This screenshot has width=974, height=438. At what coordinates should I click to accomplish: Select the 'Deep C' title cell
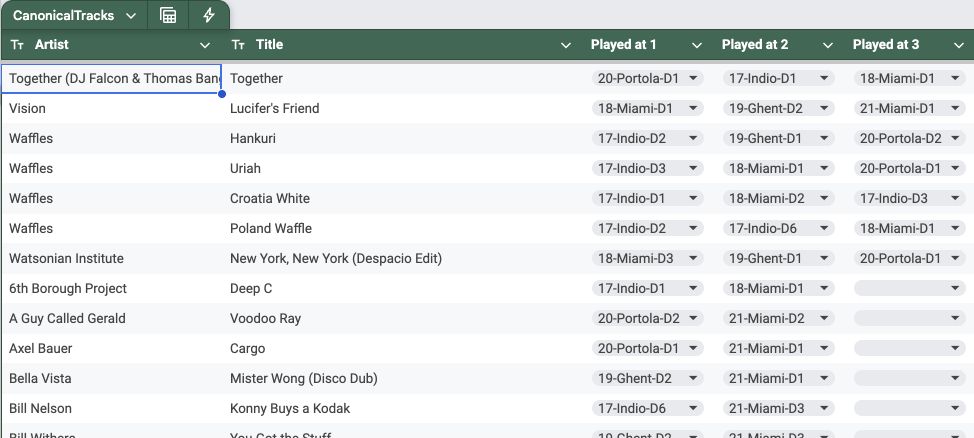pyautogui.click(x=404, y=288)
